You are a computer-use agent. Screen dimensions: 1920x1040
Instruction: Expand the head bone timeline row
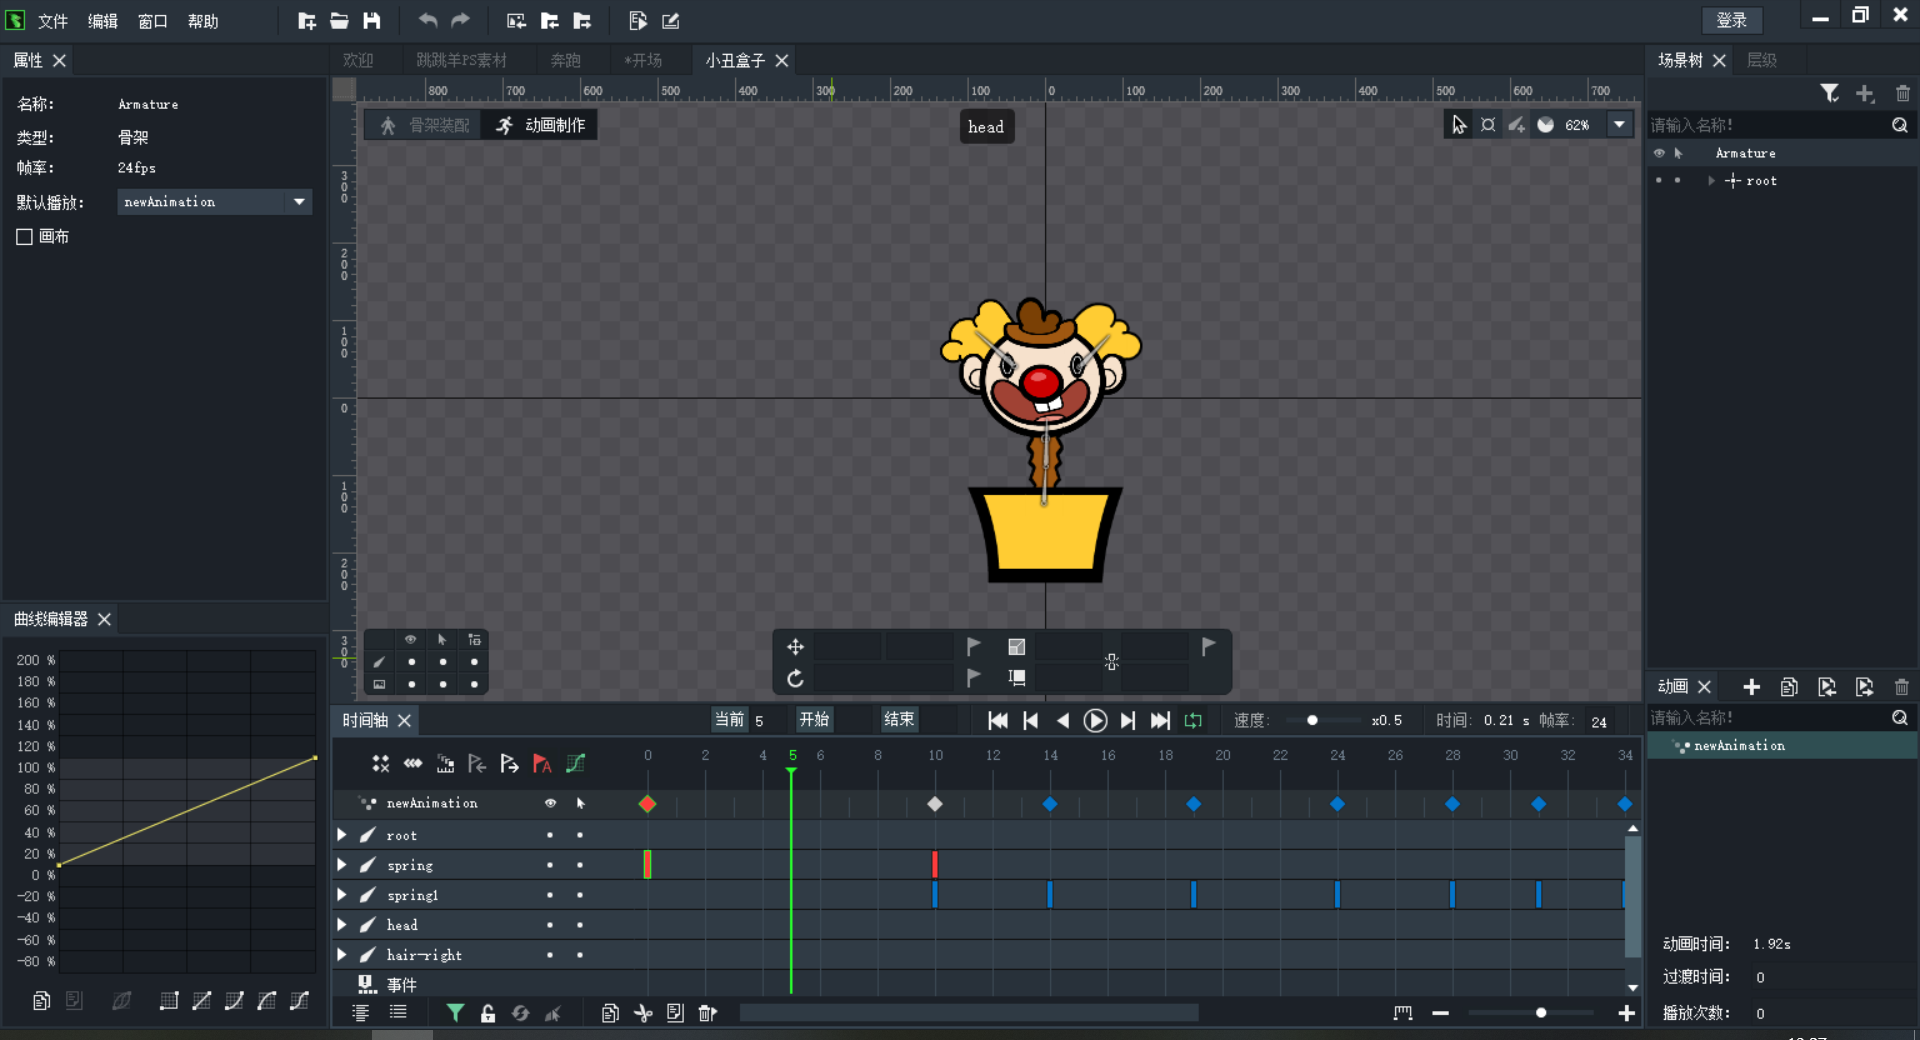pos(342,925)
